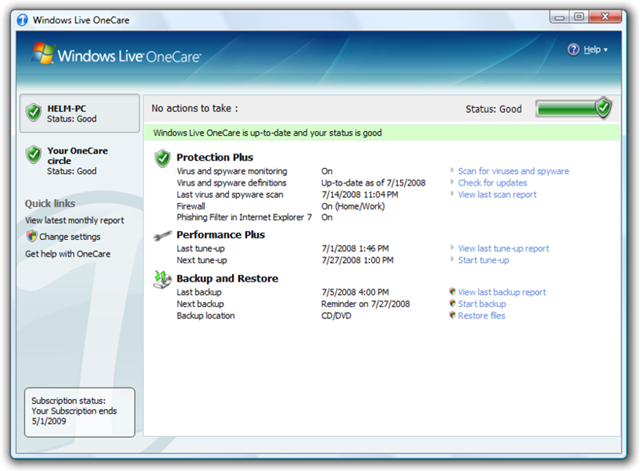Click 'Reminder on 7/27/2008' value
This screenshot has height=471, width=640.
[365, 304]
